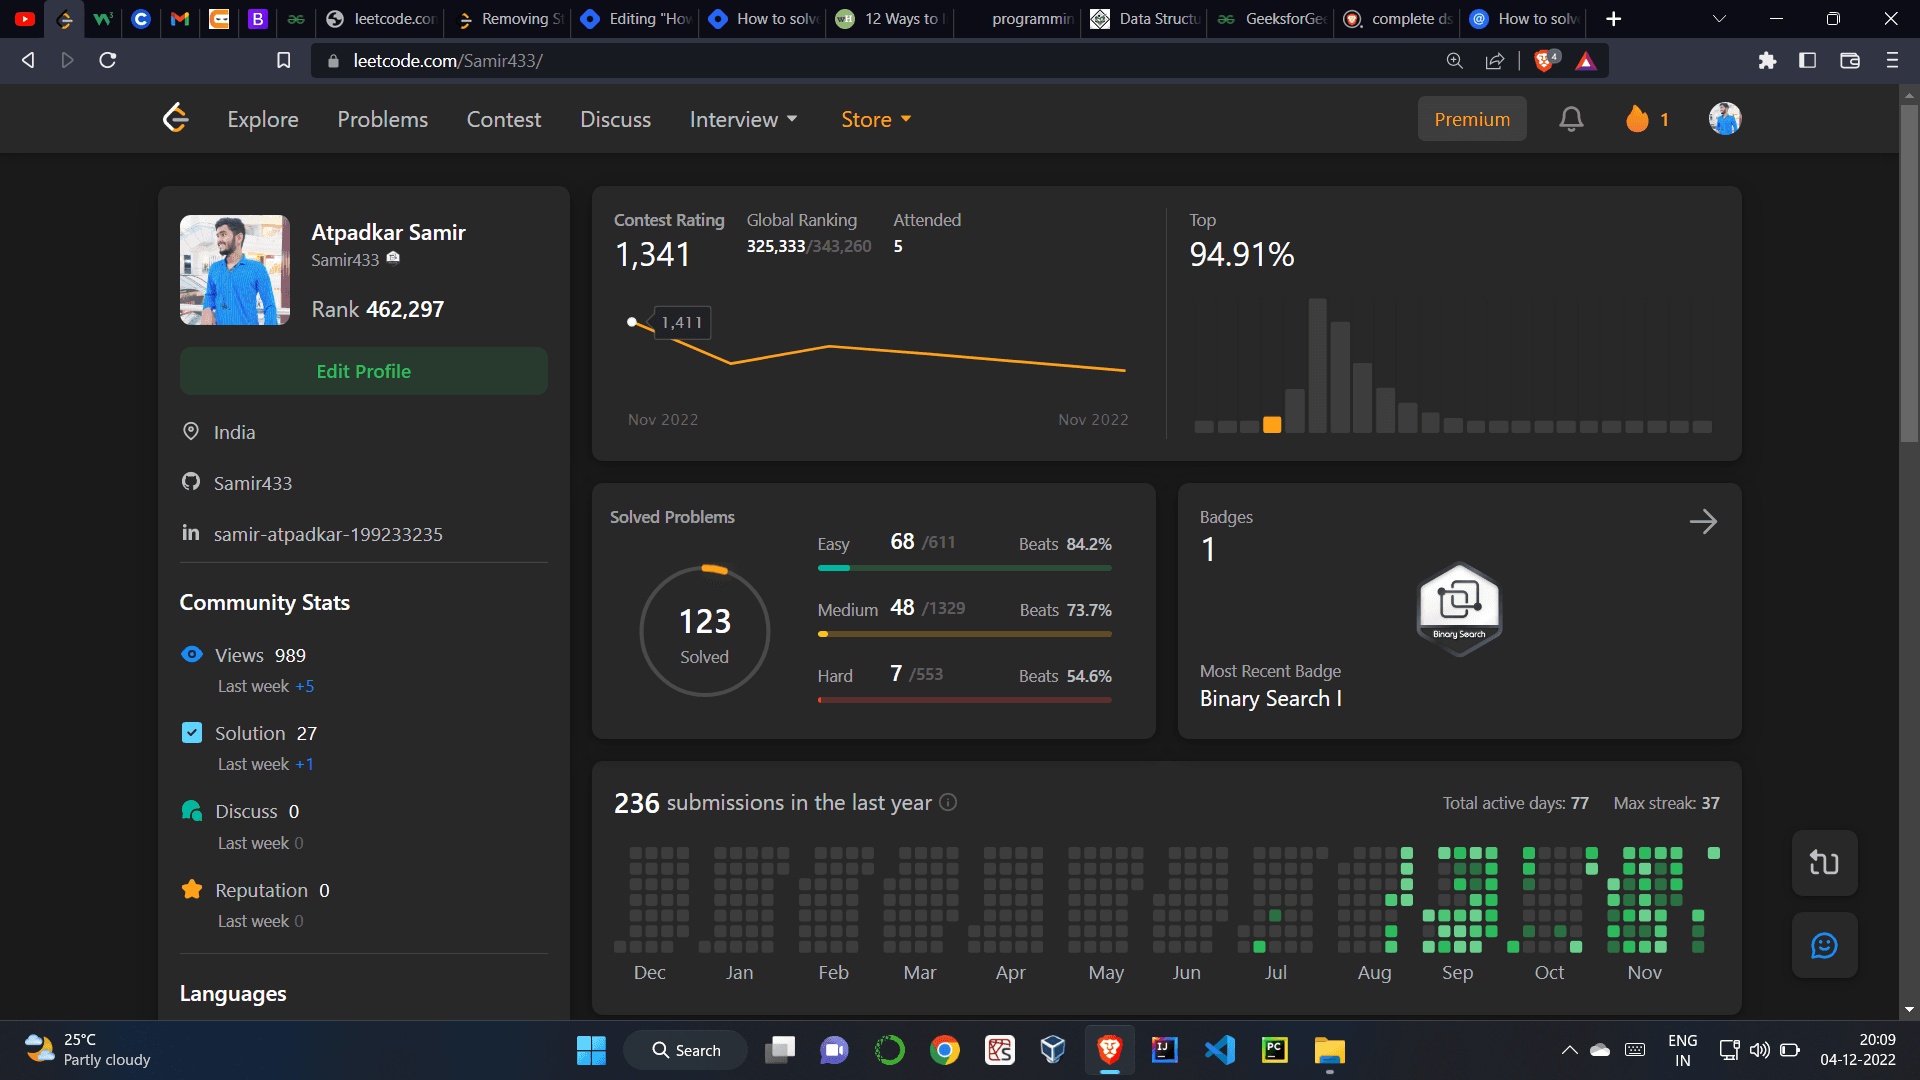Open the Premium button

pyautogui.click(x=1471, y=119)
